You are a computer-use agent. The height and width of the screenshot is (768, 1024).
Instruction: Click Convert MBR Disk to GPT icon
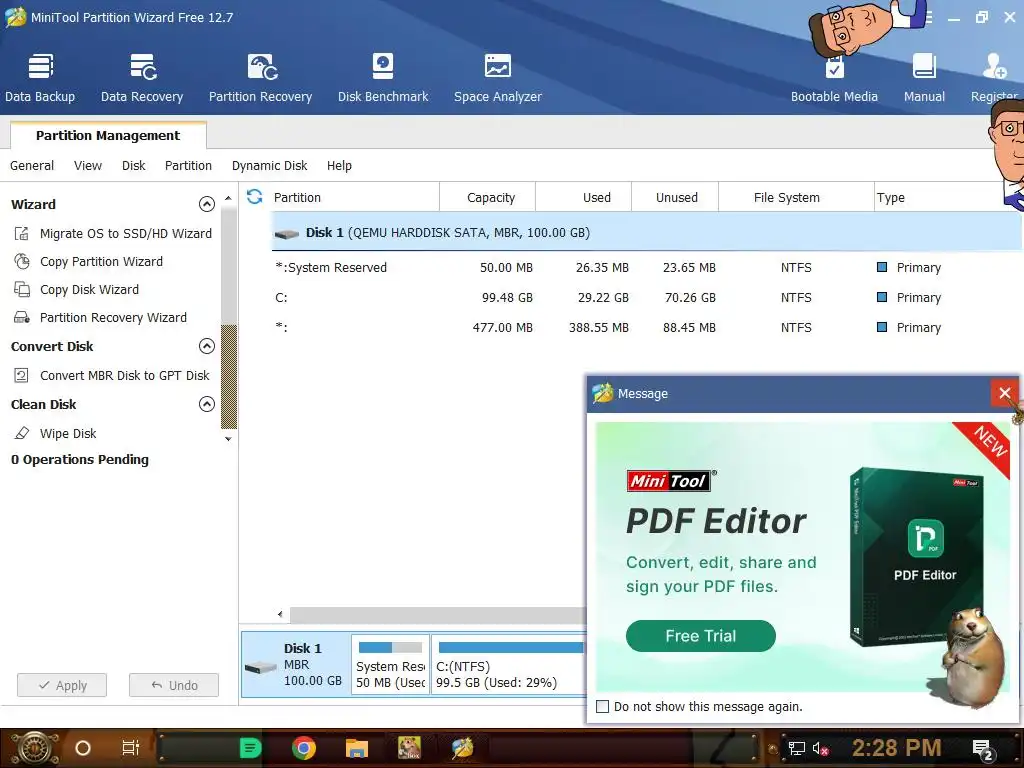22,376
